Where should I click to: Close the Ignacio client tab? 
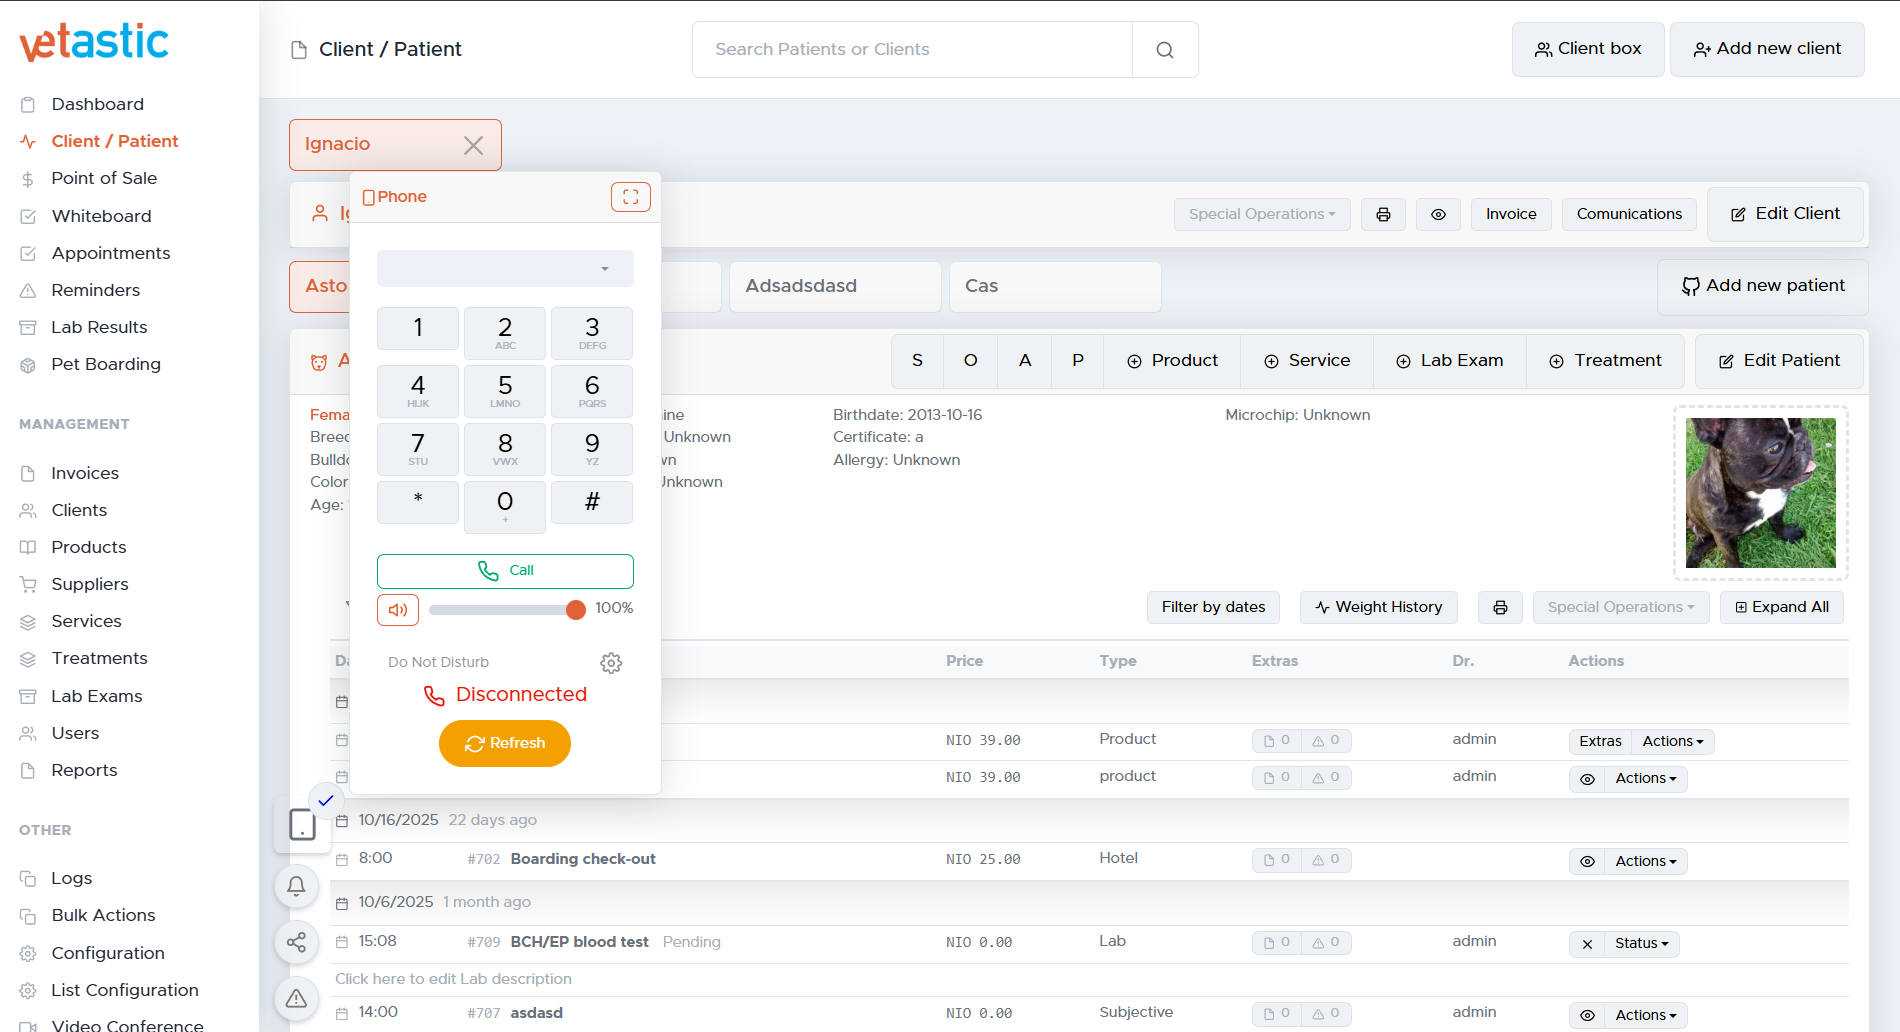coord(473,145)
